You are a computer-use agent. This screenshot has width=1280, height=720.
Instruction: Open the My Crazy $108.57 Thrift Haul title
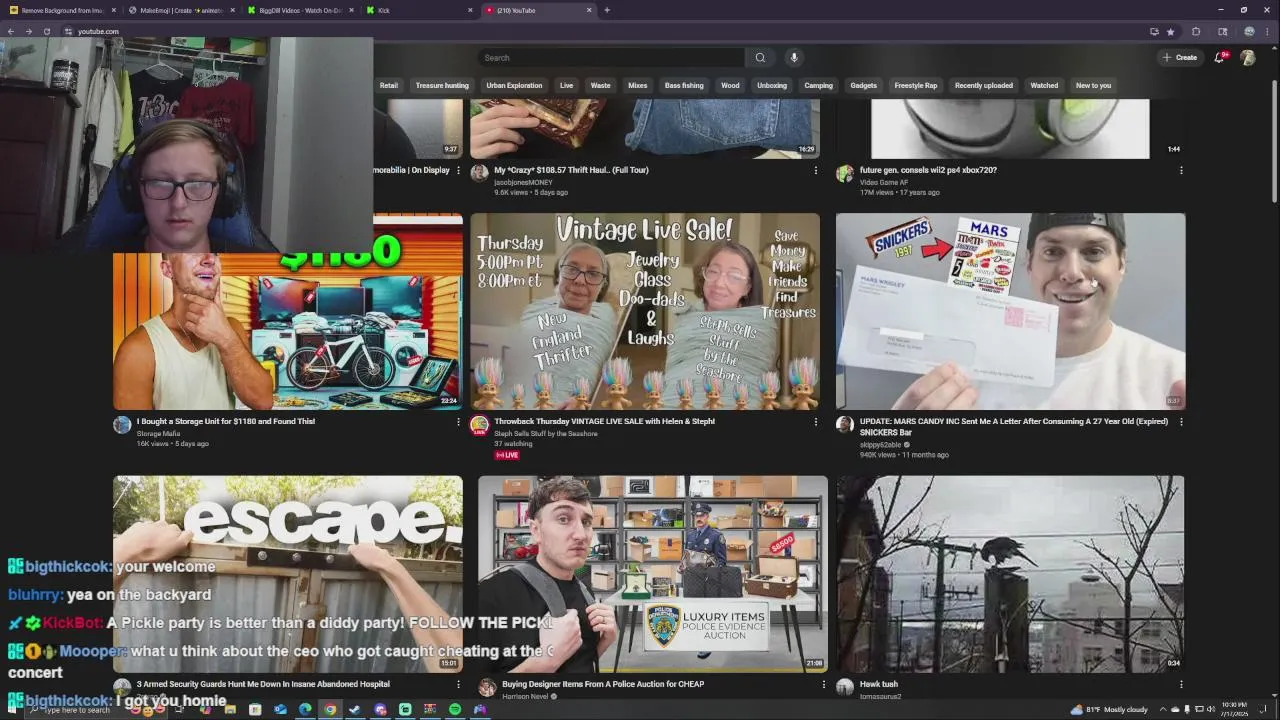click(x=571, y=170)
